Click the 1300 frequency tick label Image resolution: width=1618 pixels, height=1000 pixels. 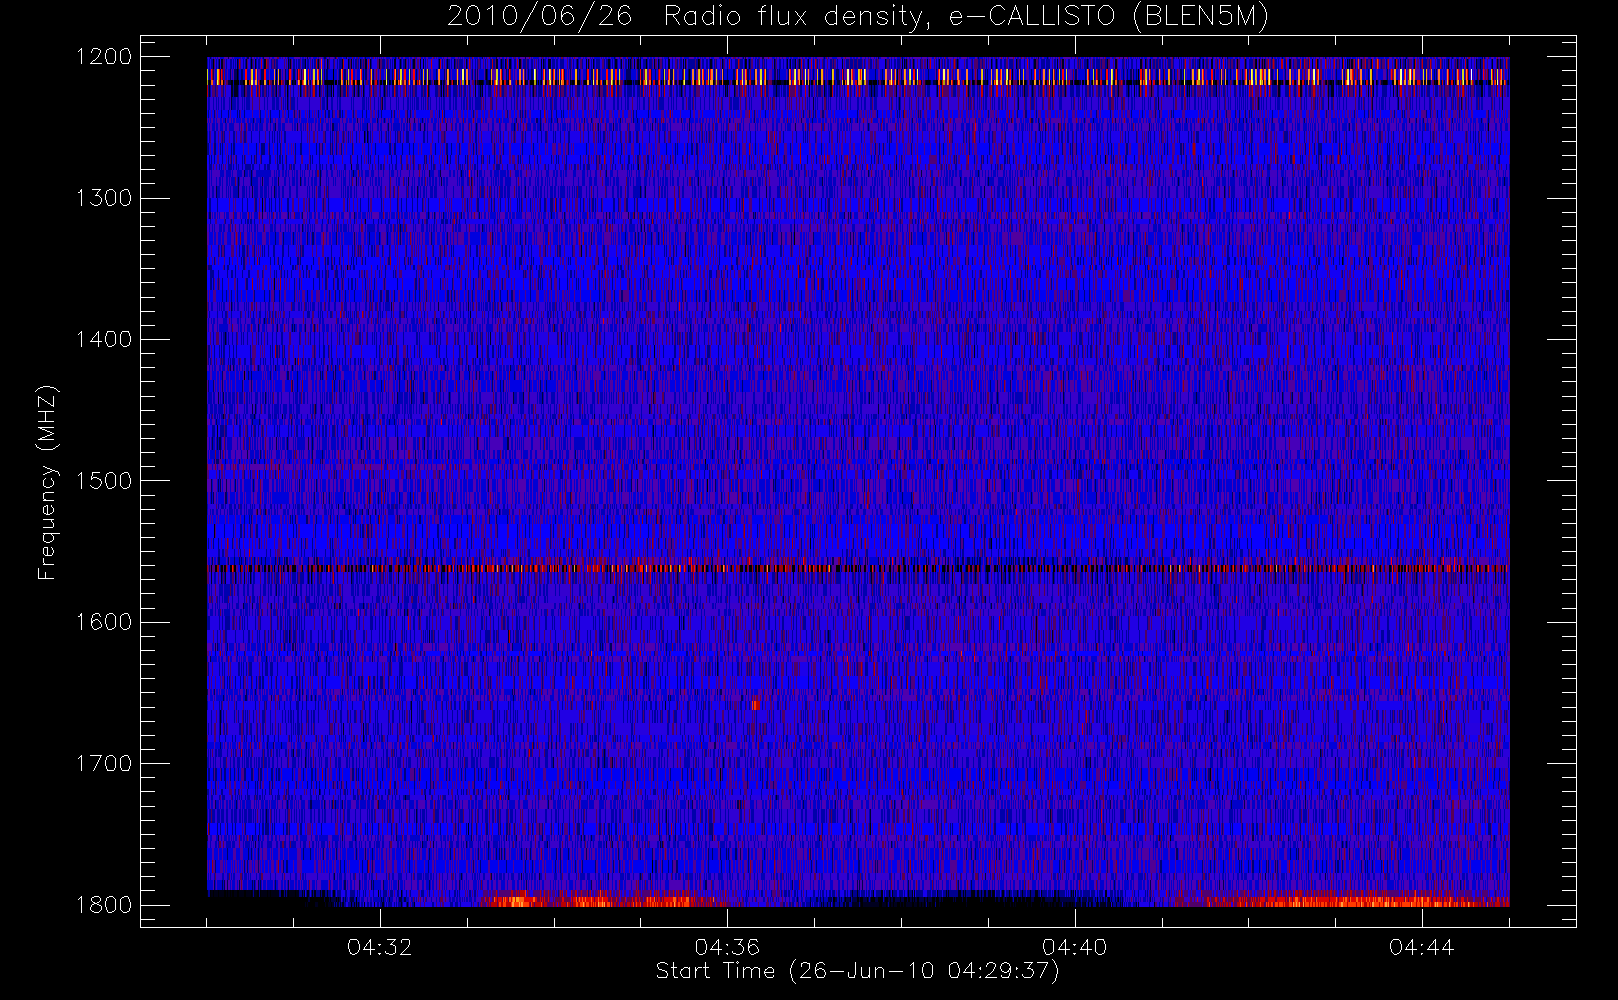point(104,198)
